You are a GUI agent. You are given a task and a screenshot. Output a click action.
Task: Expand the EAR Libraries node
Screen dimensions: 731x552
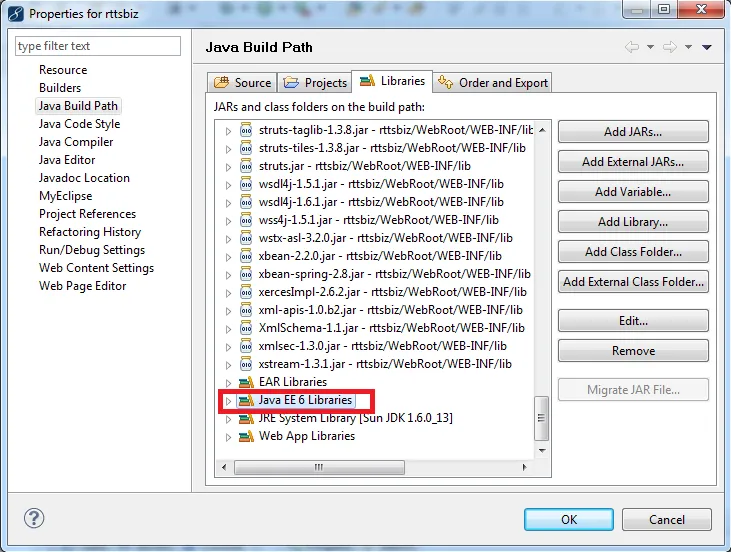pyautogui.click(x=228, y=383)
